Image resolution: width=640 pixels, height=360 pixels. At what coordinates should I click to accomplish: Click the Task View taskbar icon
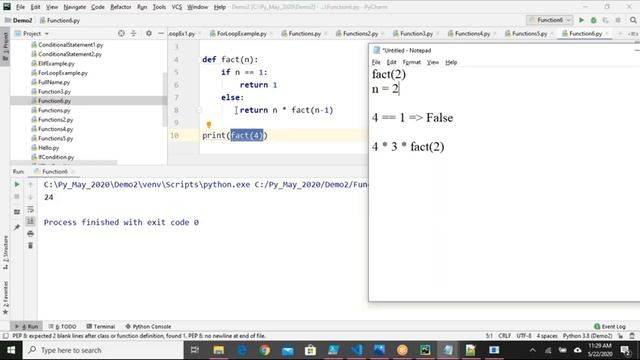pos(195,350)
